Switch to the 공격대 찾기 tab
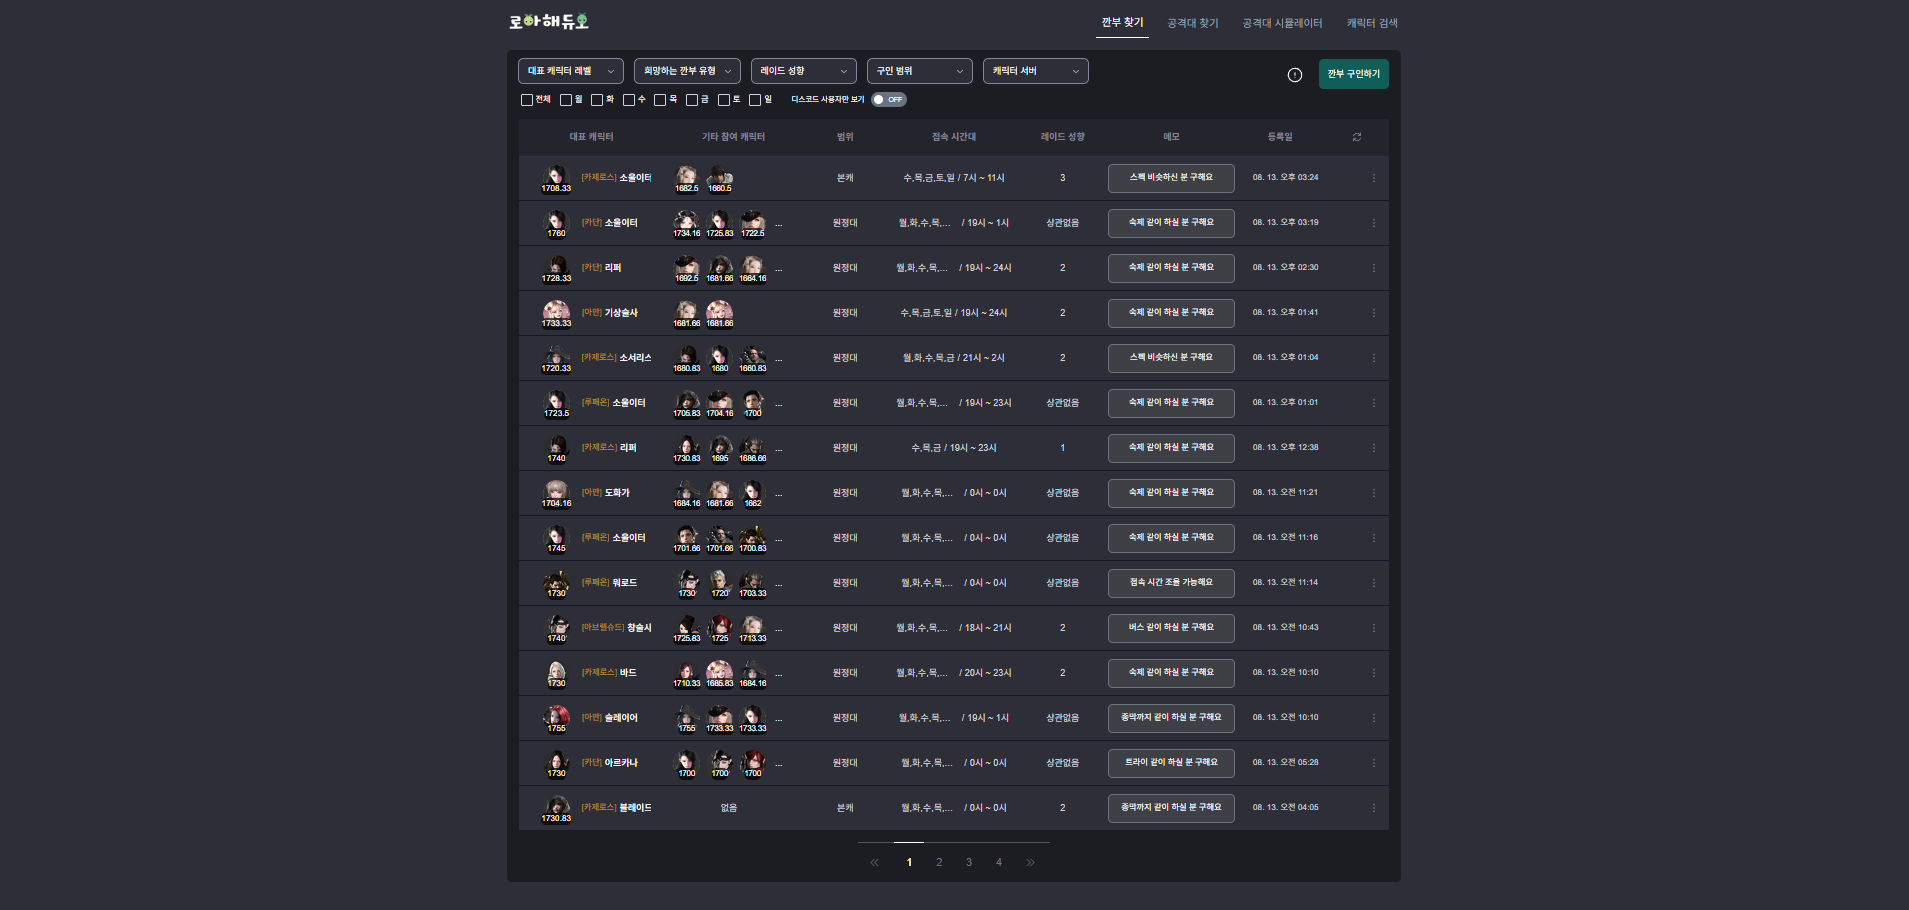This screenshot has width=1909, height=910. [1193, 23]
